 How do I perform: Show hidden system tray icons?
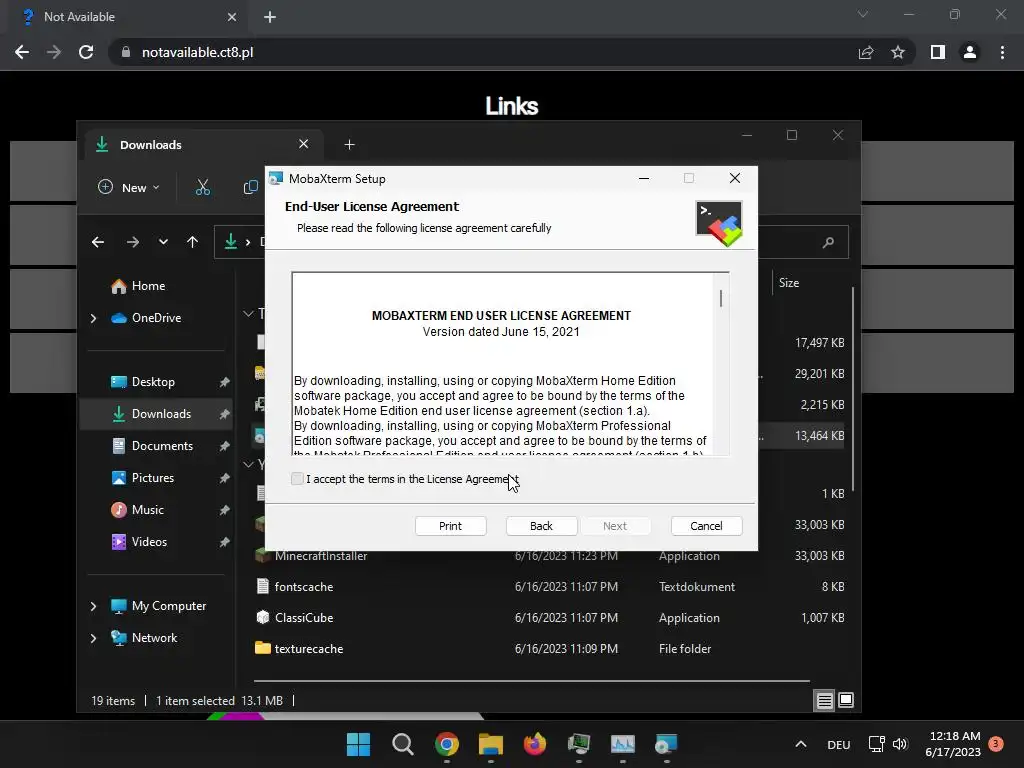pos(801,744)
